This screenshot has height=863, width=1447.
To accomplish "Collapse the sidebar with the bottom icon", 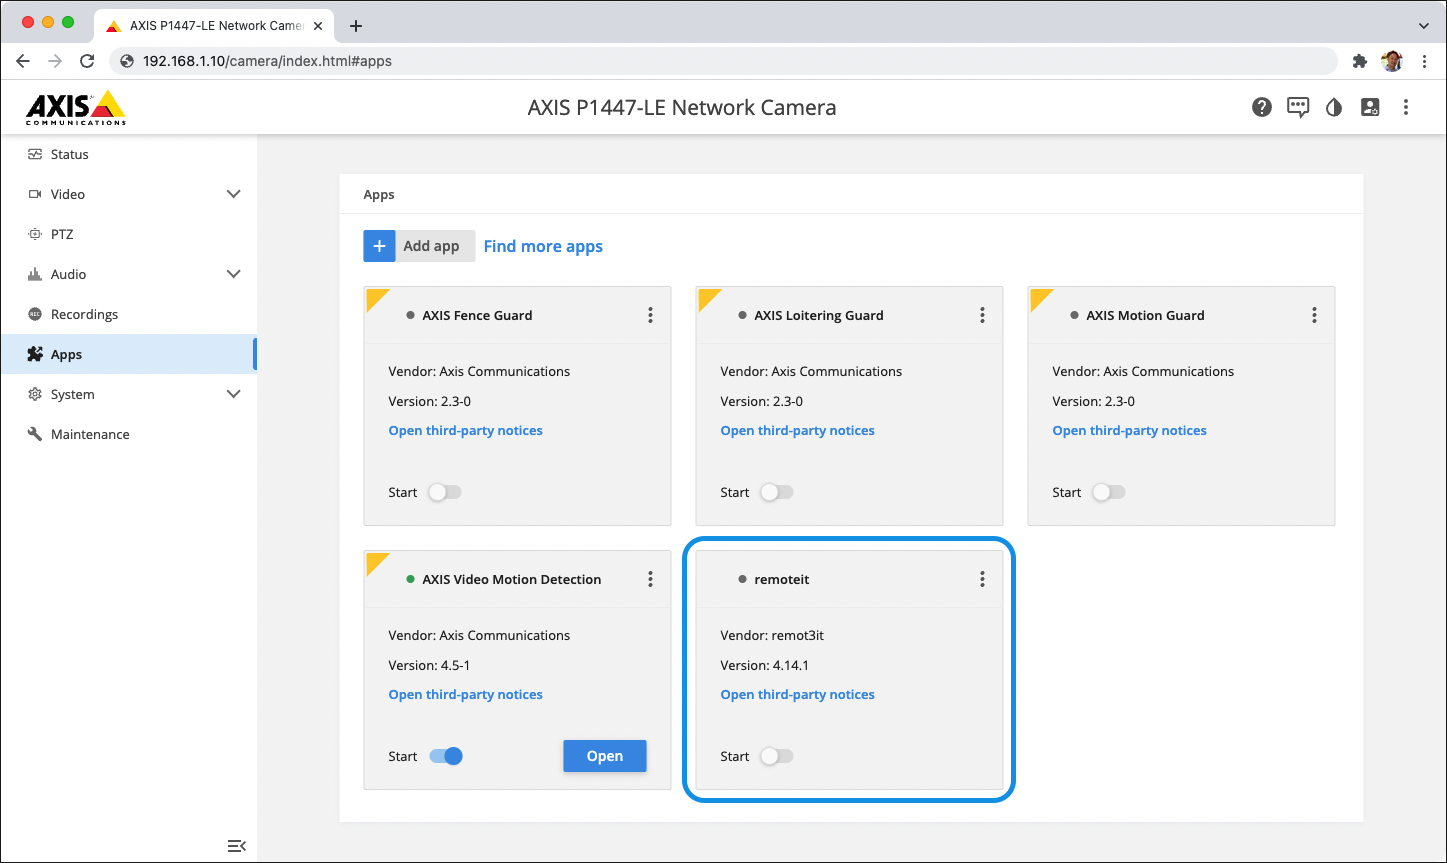I will pyautogui.click(x=236, y=846).
